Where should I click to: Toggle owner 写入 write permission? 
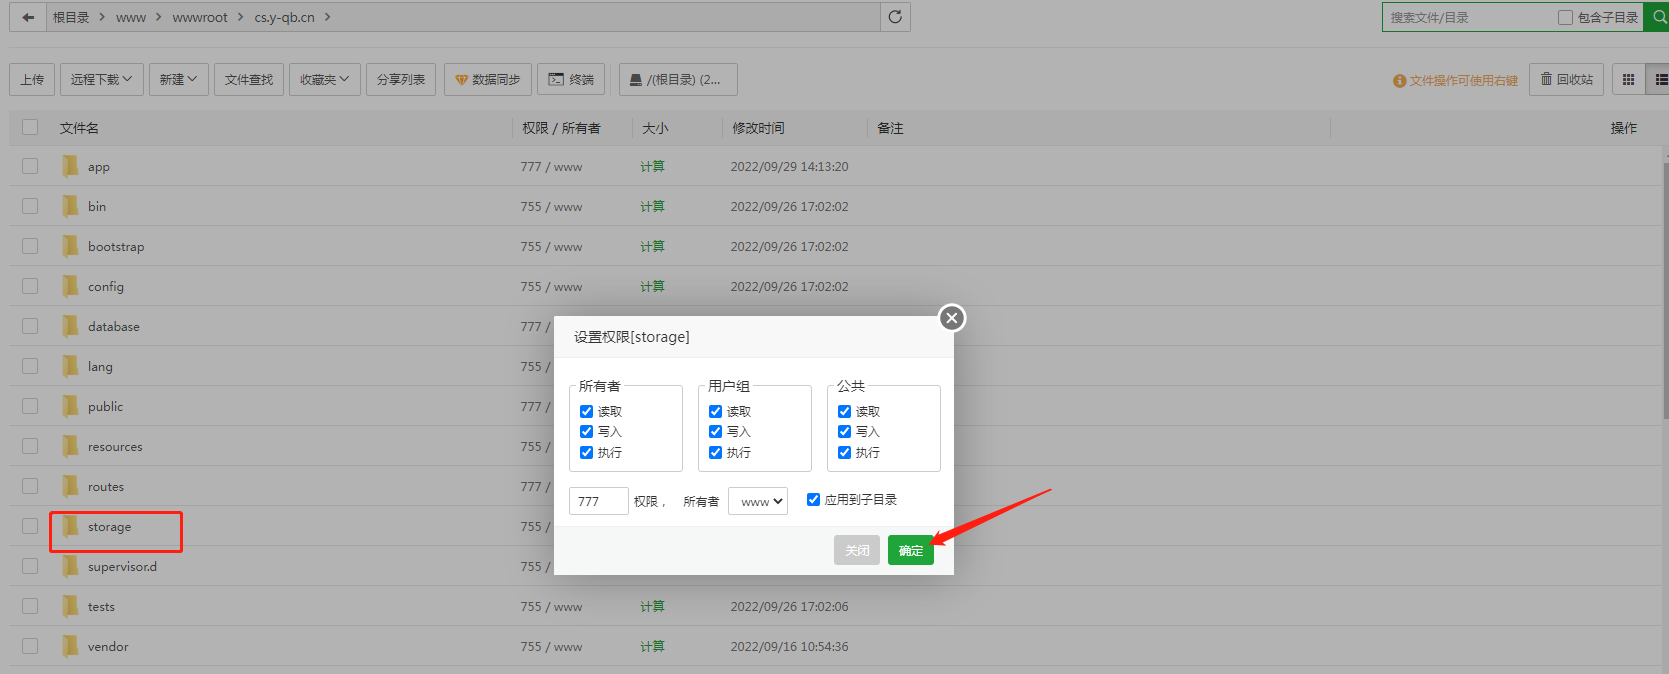point(586,431)
